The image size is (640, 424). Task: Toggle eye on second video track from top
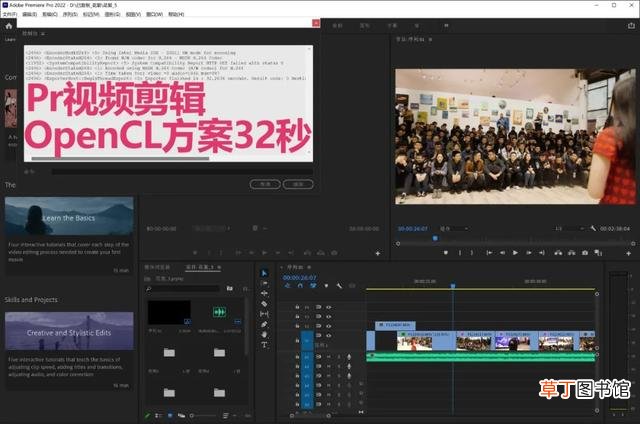coord(329,316)
